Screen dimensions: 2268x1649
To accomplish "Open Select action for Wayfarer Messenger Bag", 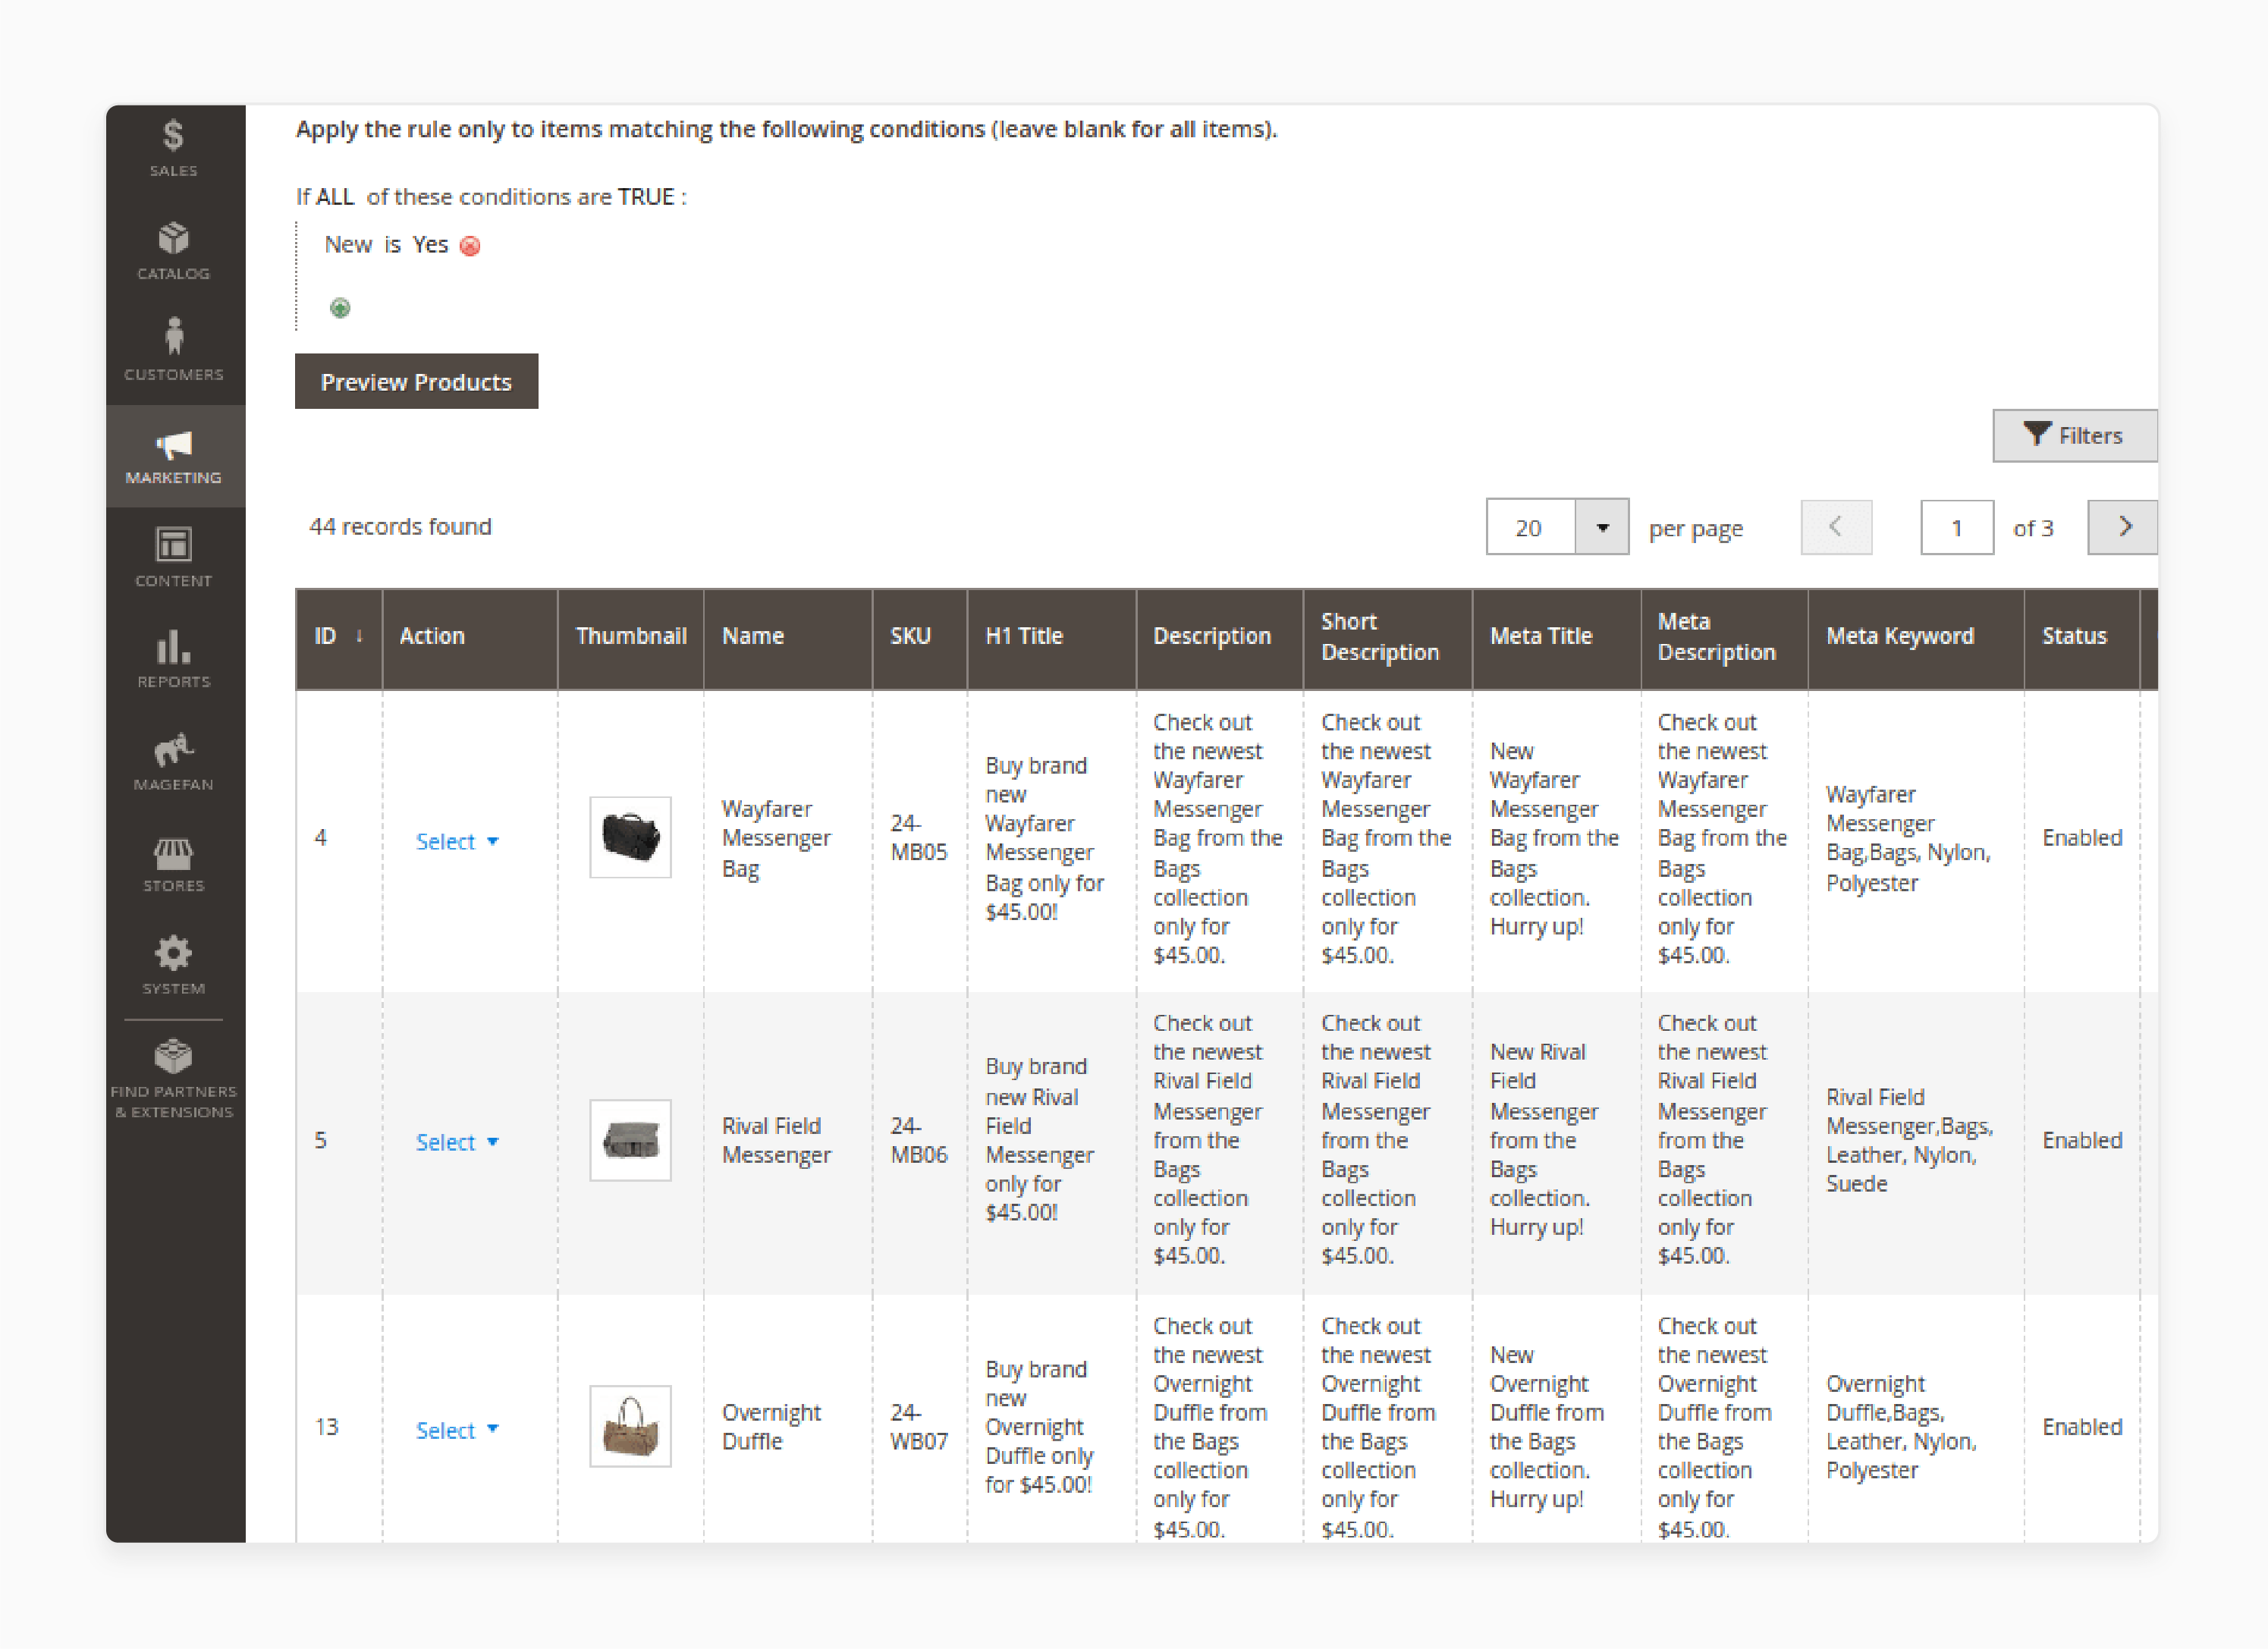I will point(457,842).
